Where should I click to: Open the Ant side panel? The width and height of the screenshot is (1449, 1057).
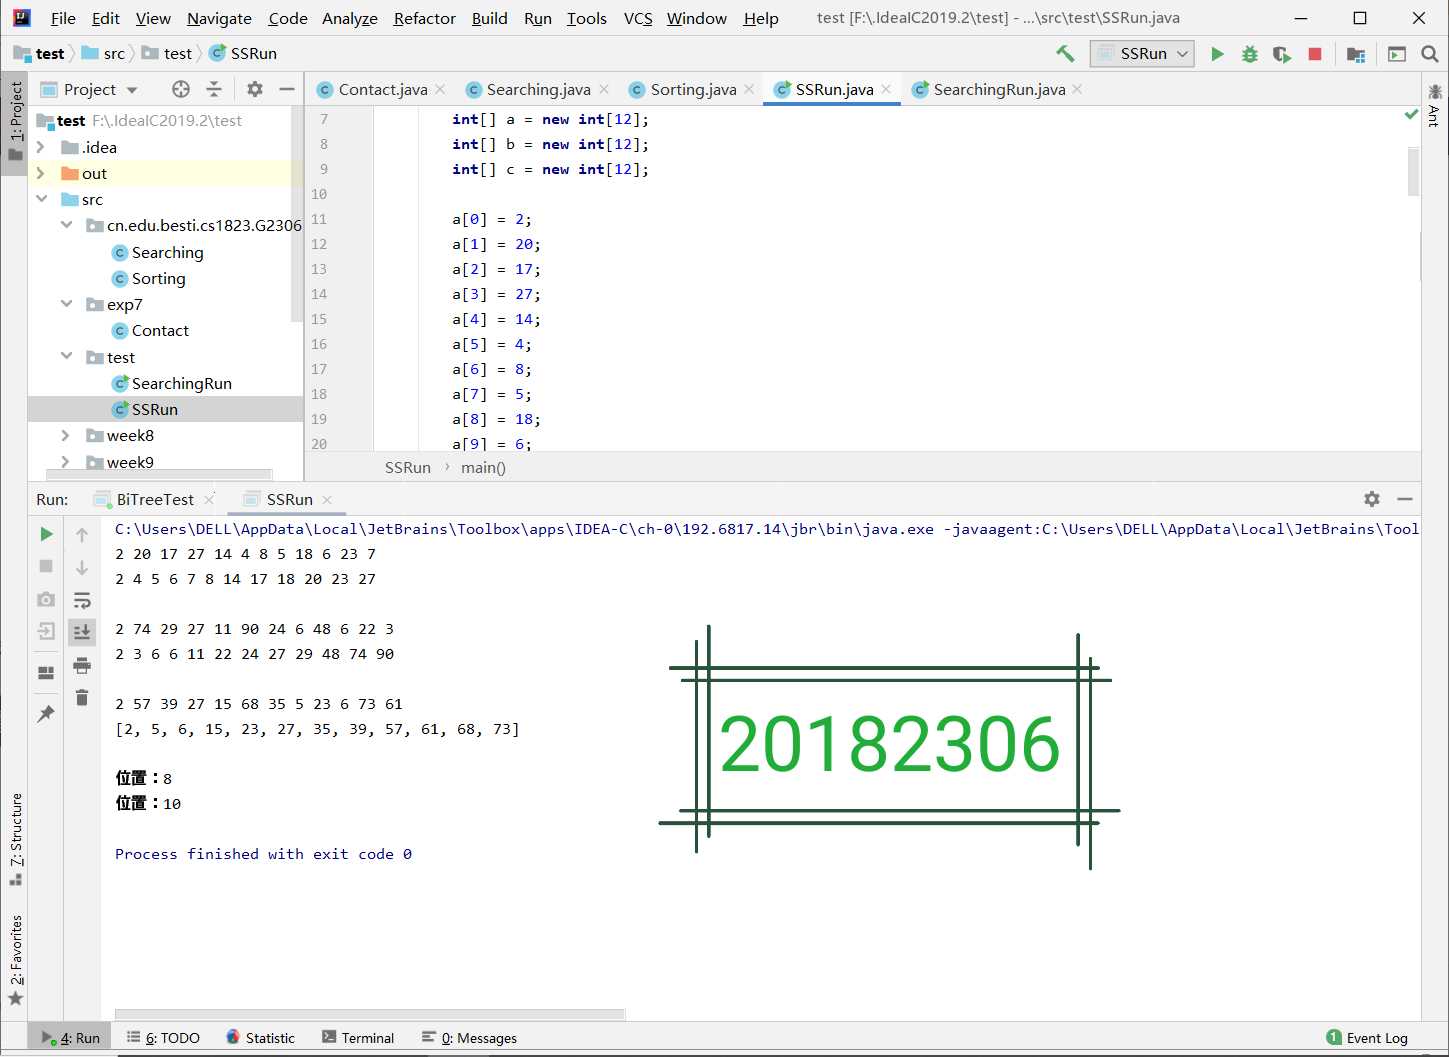(1434, 106)
